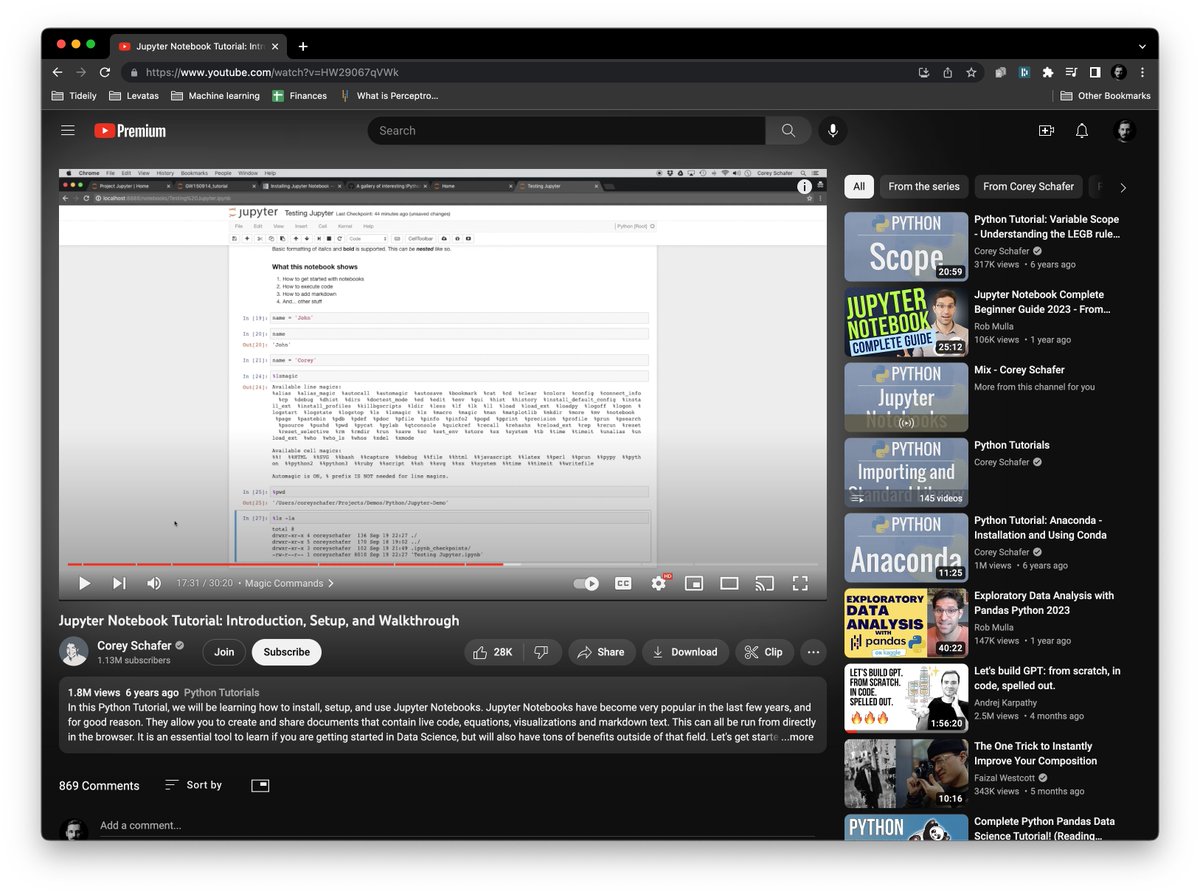Image resolution: width=1200 pixels, height=895 pixels.
Task: Toggle theater mode
Action: (729, 583)
